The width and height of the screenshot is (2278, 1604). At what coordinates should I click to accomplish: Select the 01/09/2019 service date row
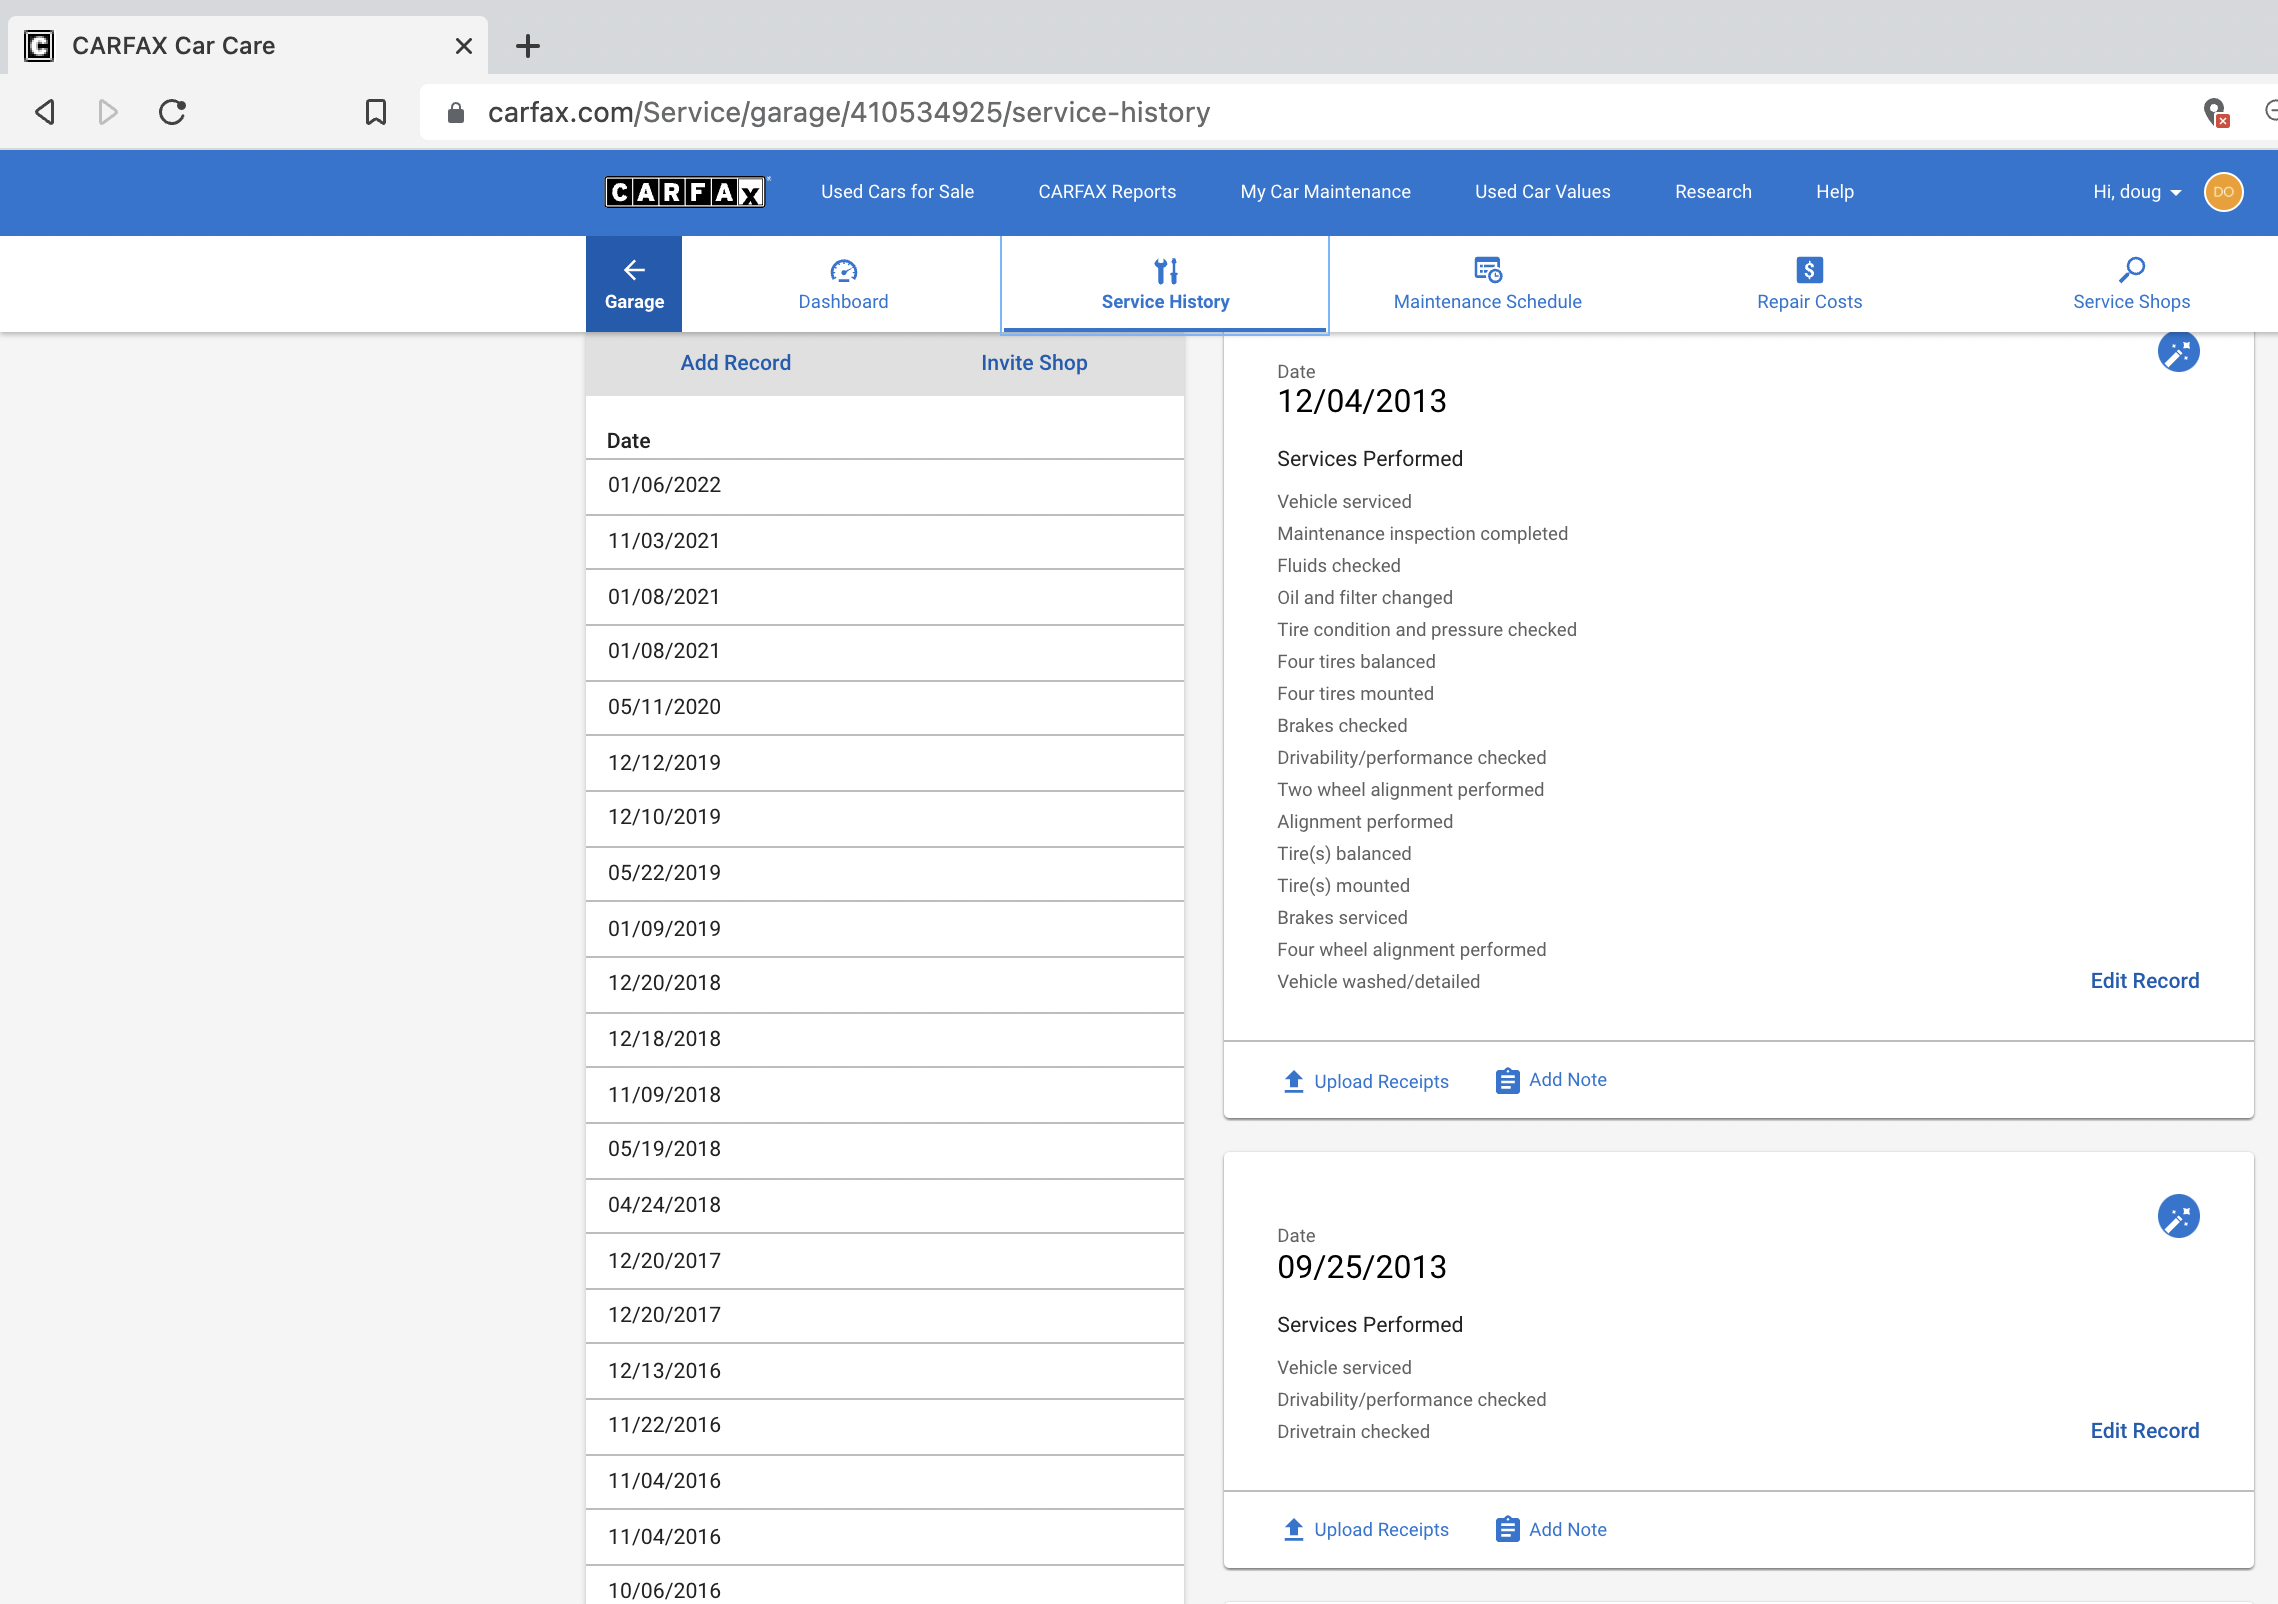(x=885, y=929)
